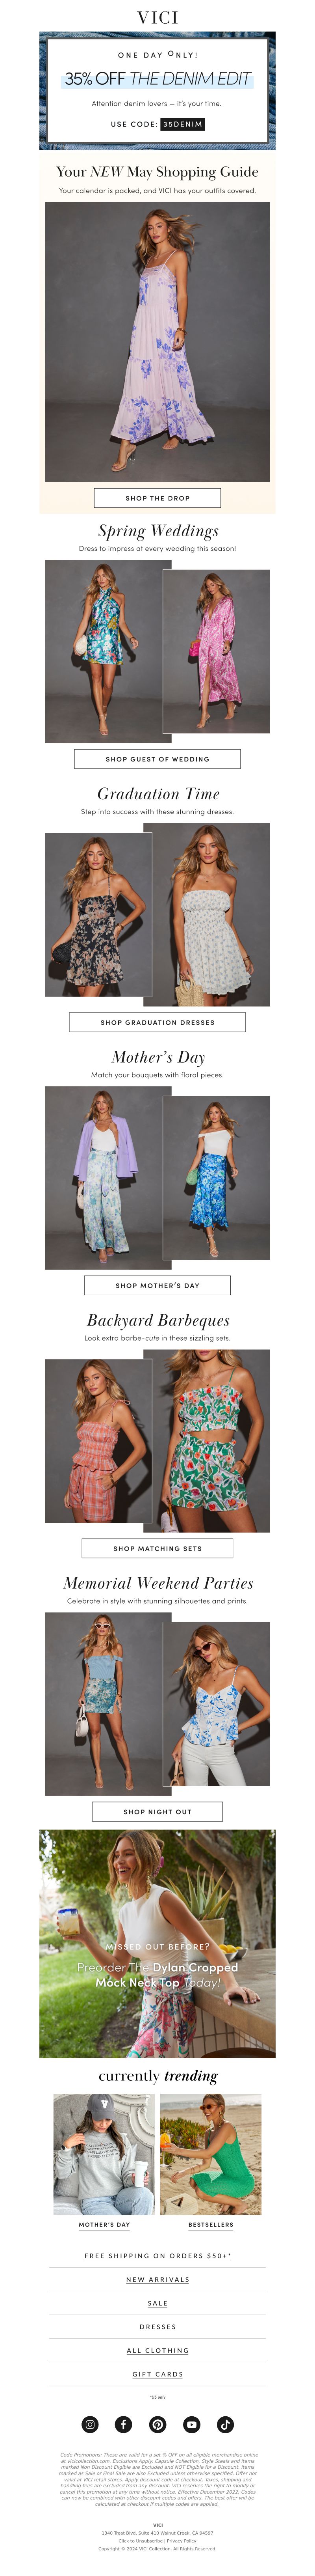Click the VICI logo at top
315x2576 pixels.
tap(158, 17)
